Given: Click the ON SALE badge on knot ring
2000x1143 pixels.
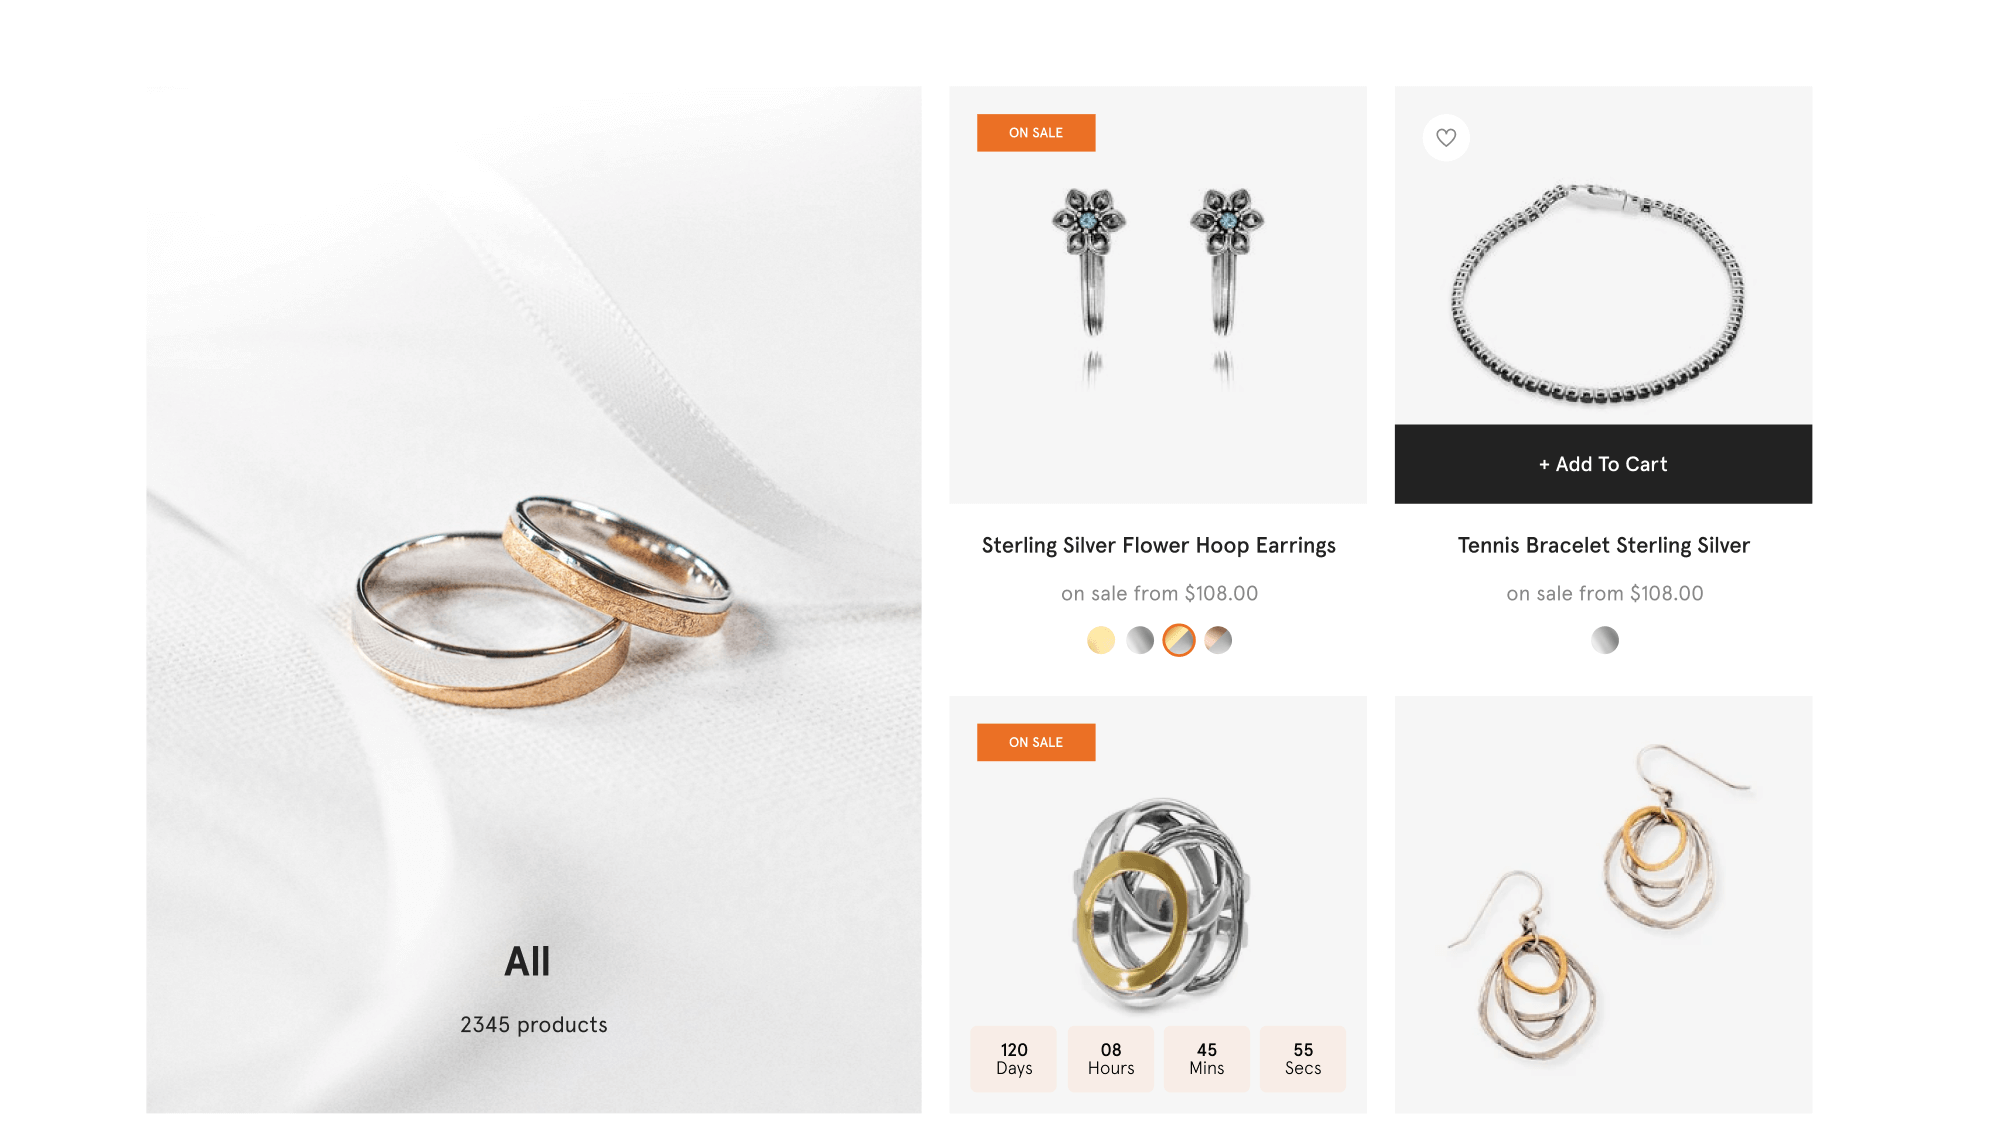Looking at the screenshot, I should tap(1036, 743).
